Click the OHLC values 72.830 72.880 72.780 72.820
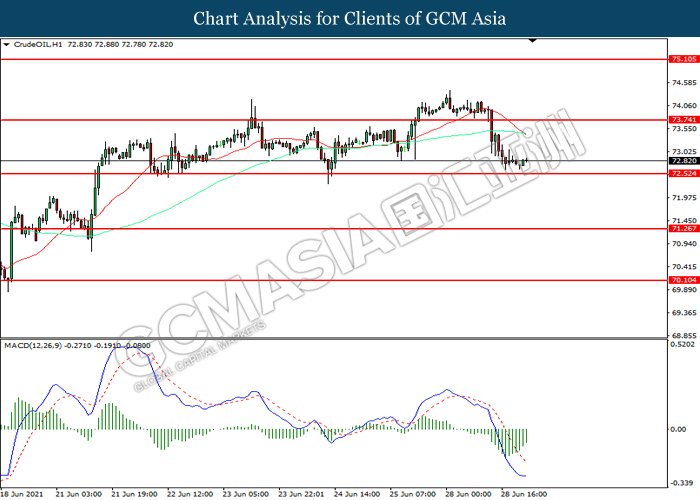This screenshot has height=500, width=700. (x=120, y=45)
